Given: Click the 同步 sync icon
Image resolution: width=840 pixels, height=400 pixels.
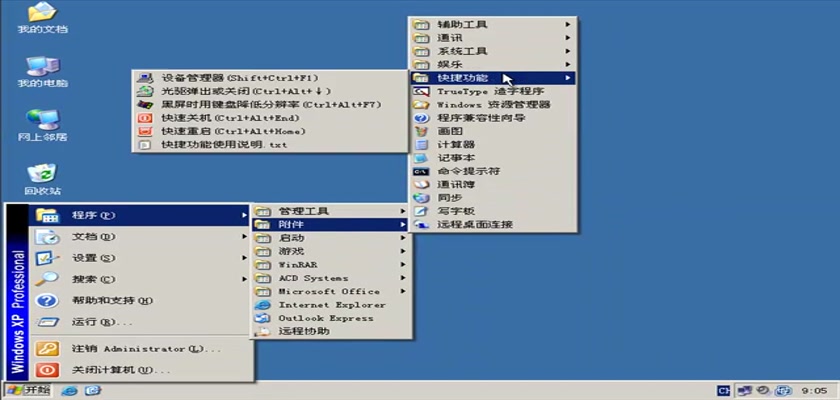Looking at the screenshot, I should click(422, 198).
